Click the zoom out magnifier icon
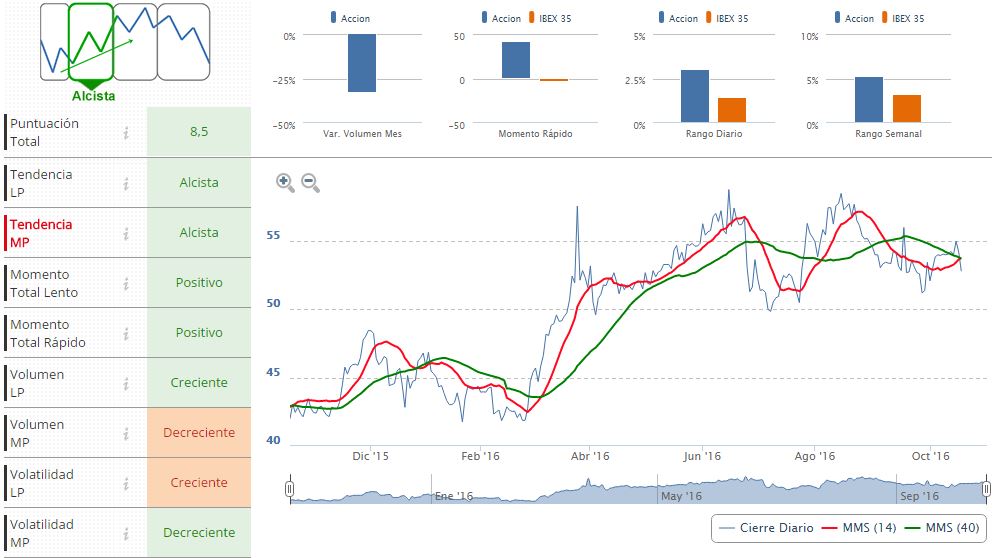The height and width of the screenshot is (558, 996). (310, 182)
